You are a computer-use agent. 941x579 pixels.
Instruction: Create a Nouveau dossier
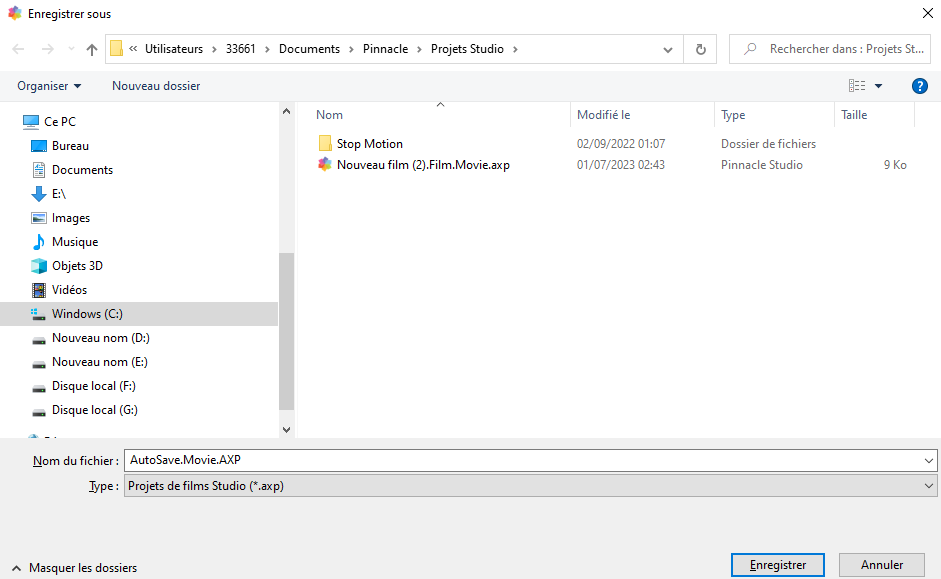point(156,86)
